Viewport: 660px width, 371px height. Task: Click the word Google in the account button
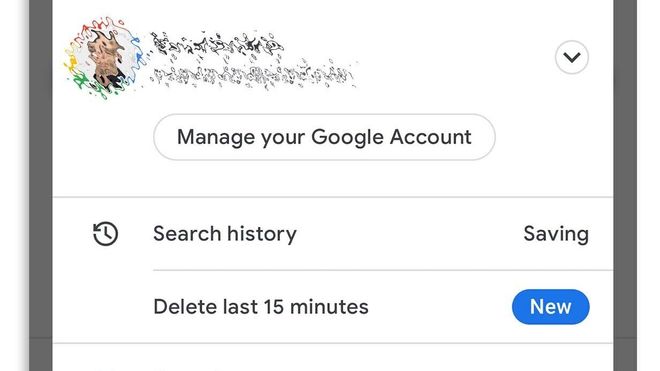(347, 138)
